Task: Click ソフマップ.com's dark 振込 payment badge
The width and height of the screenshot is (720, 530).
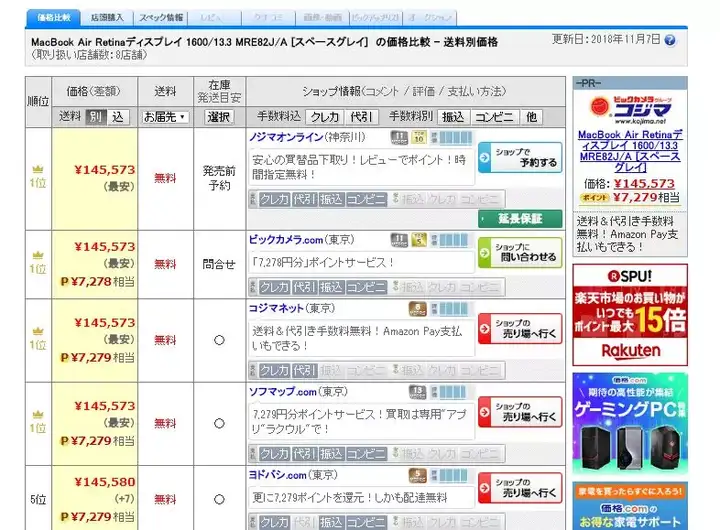Action: pyautogui.click(x=331, y=454)
